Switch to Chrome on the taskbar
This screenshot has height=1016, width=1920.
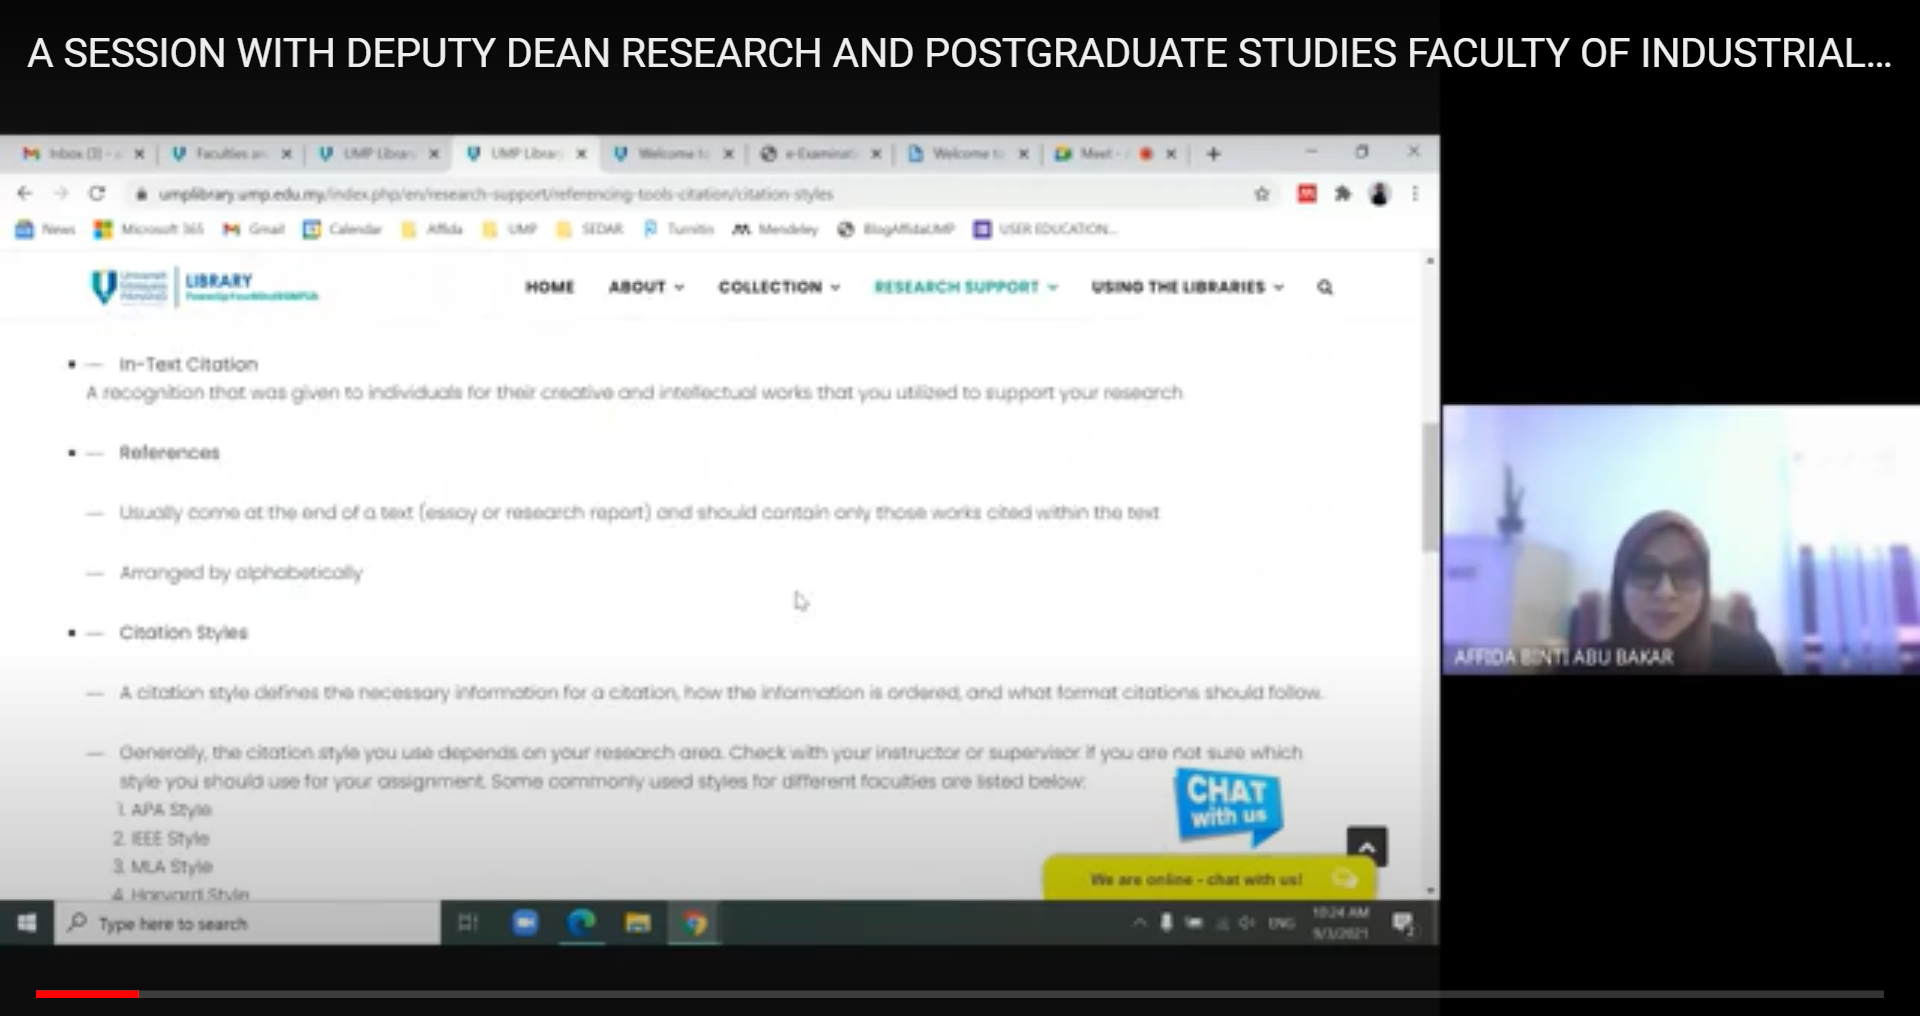(695, 923)
